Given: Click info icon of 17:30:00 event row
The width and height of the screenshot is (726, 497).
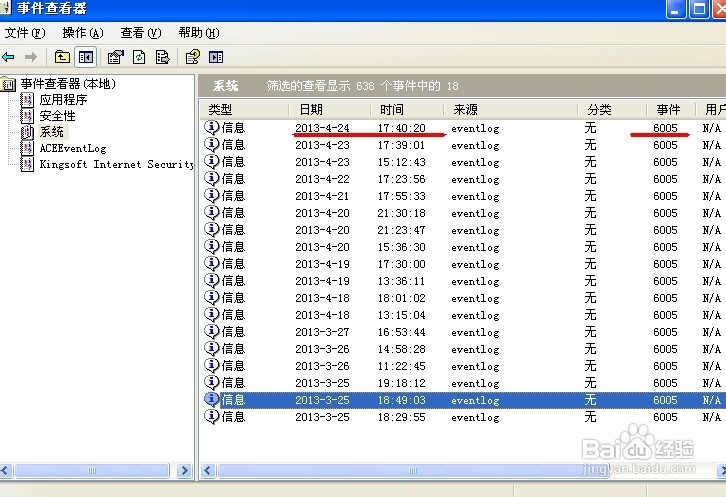Looking at the screenshot, I should tap(212, 264).
